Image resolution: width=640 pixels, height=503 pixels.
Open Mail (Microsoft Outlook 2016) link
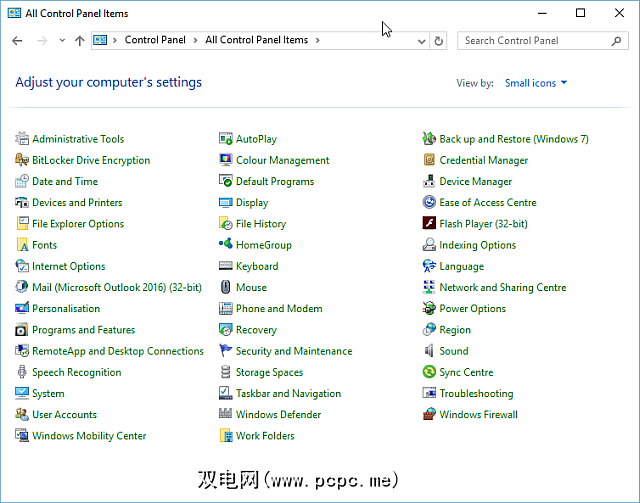click(x=117, y=288)
